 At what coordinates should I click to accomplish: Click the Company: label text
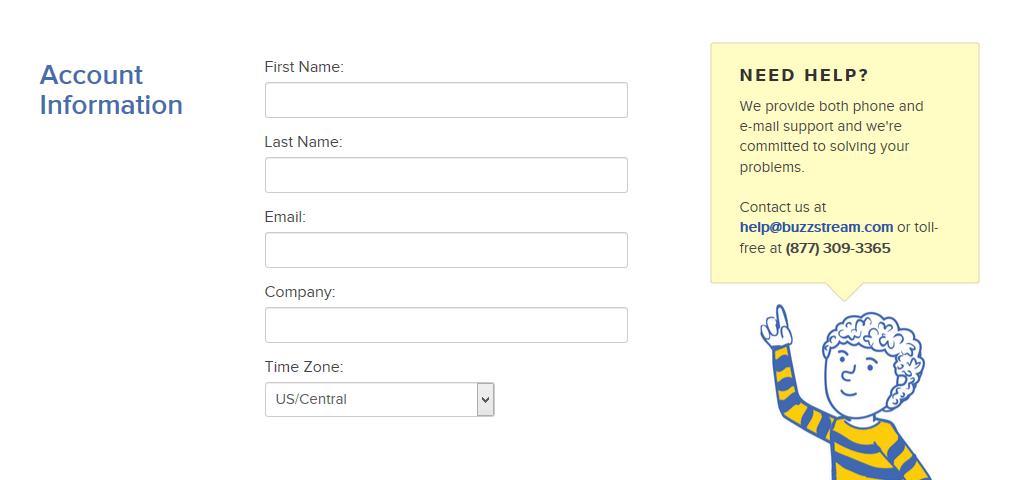[300, 292]
